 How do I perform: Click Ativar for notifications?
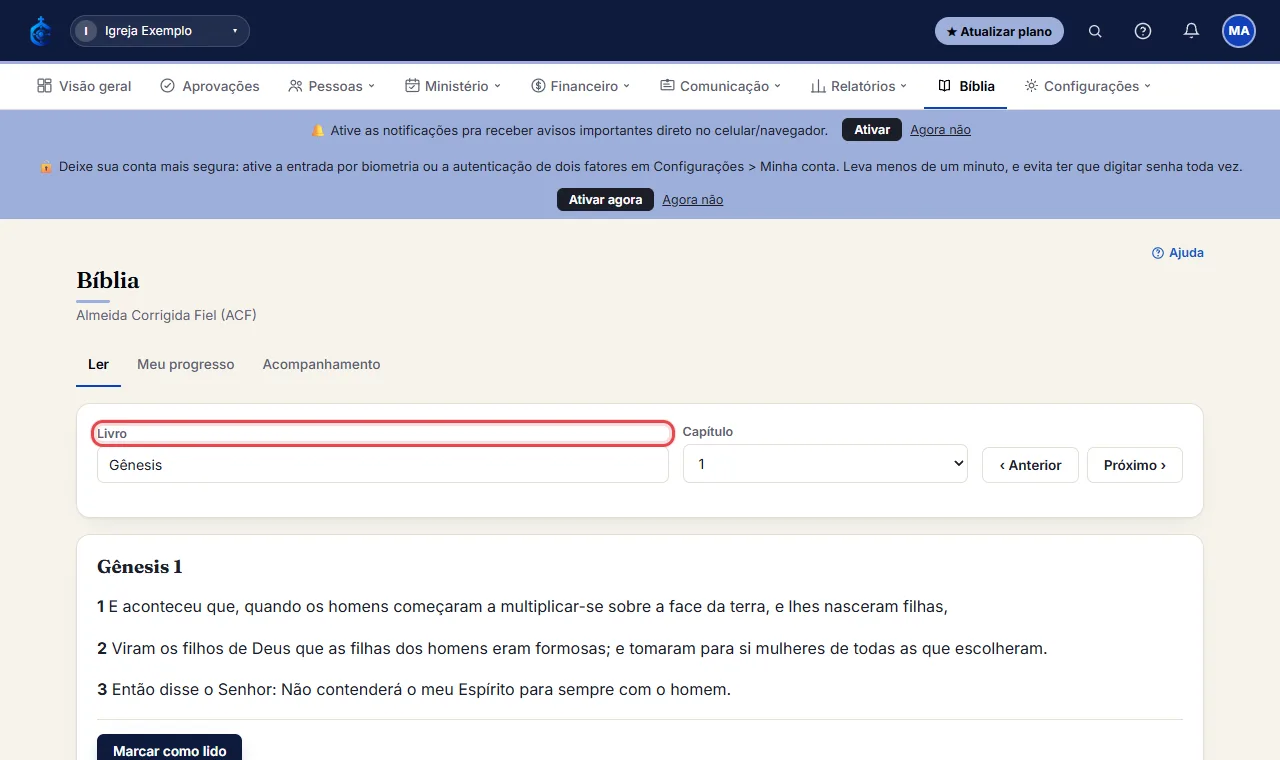pos(872,130)
